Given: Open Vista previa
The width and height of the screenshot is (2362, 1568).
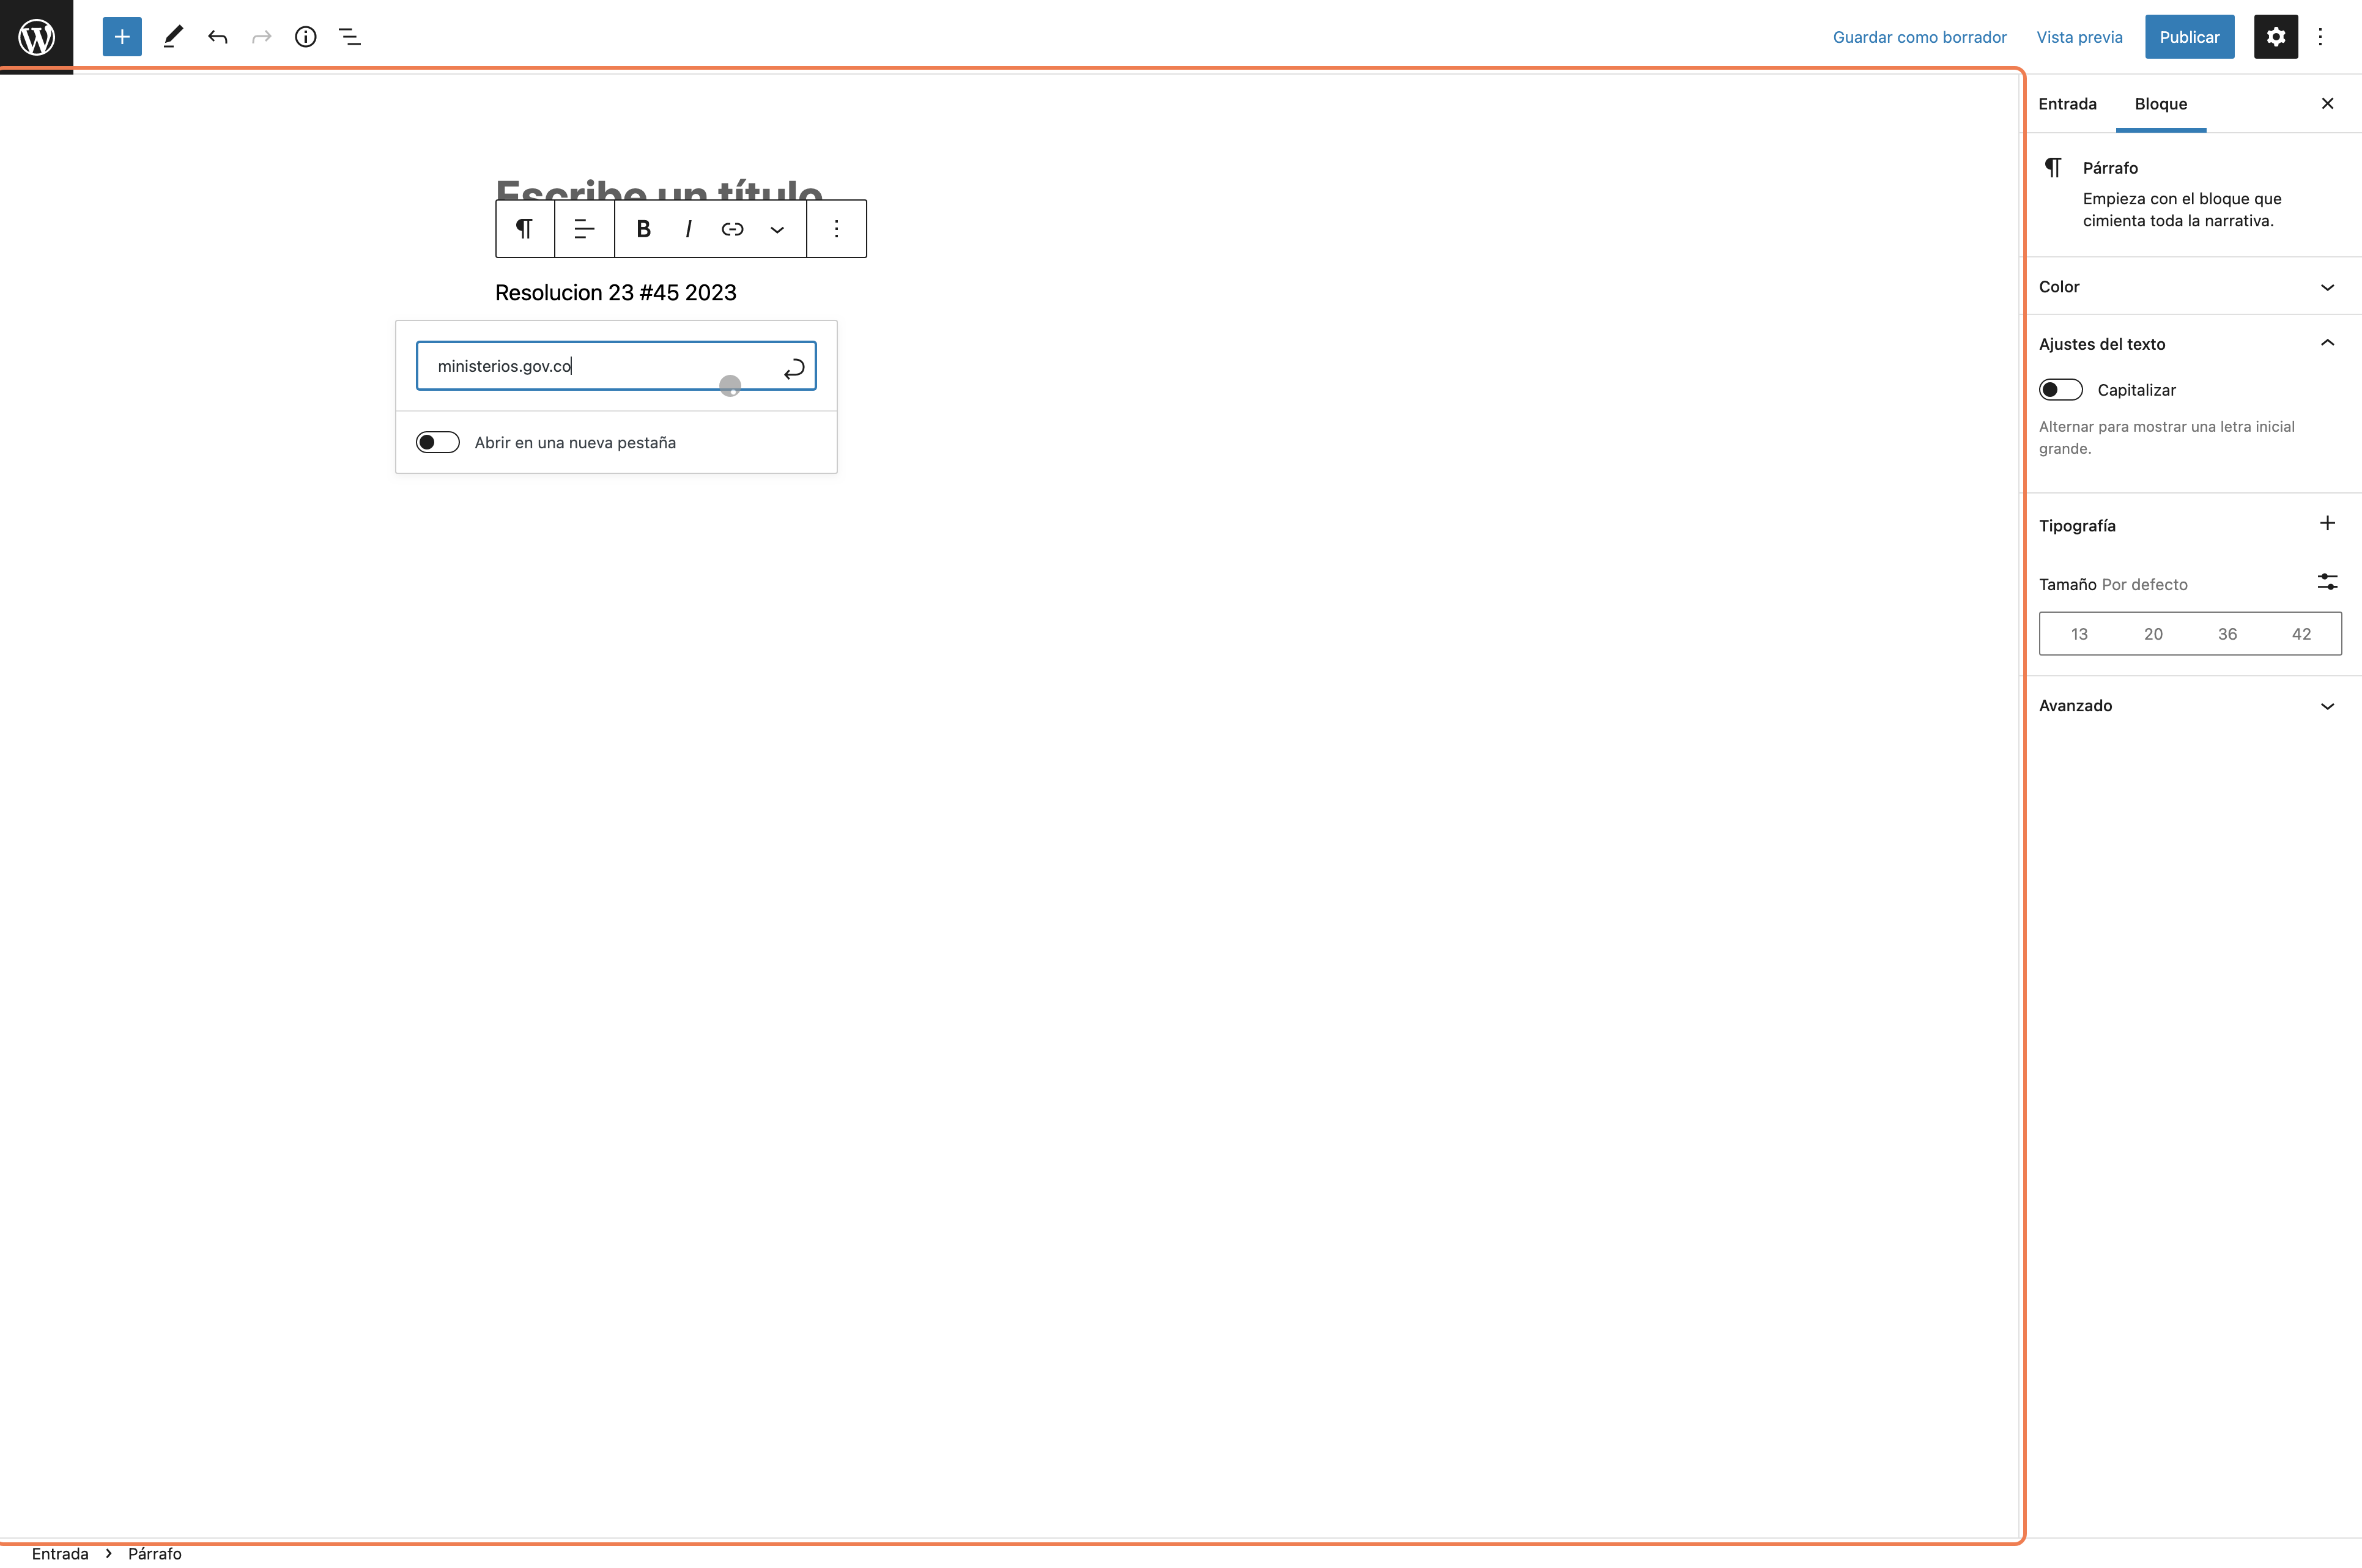Looking at the screenshot, I should click(2079, 37).
